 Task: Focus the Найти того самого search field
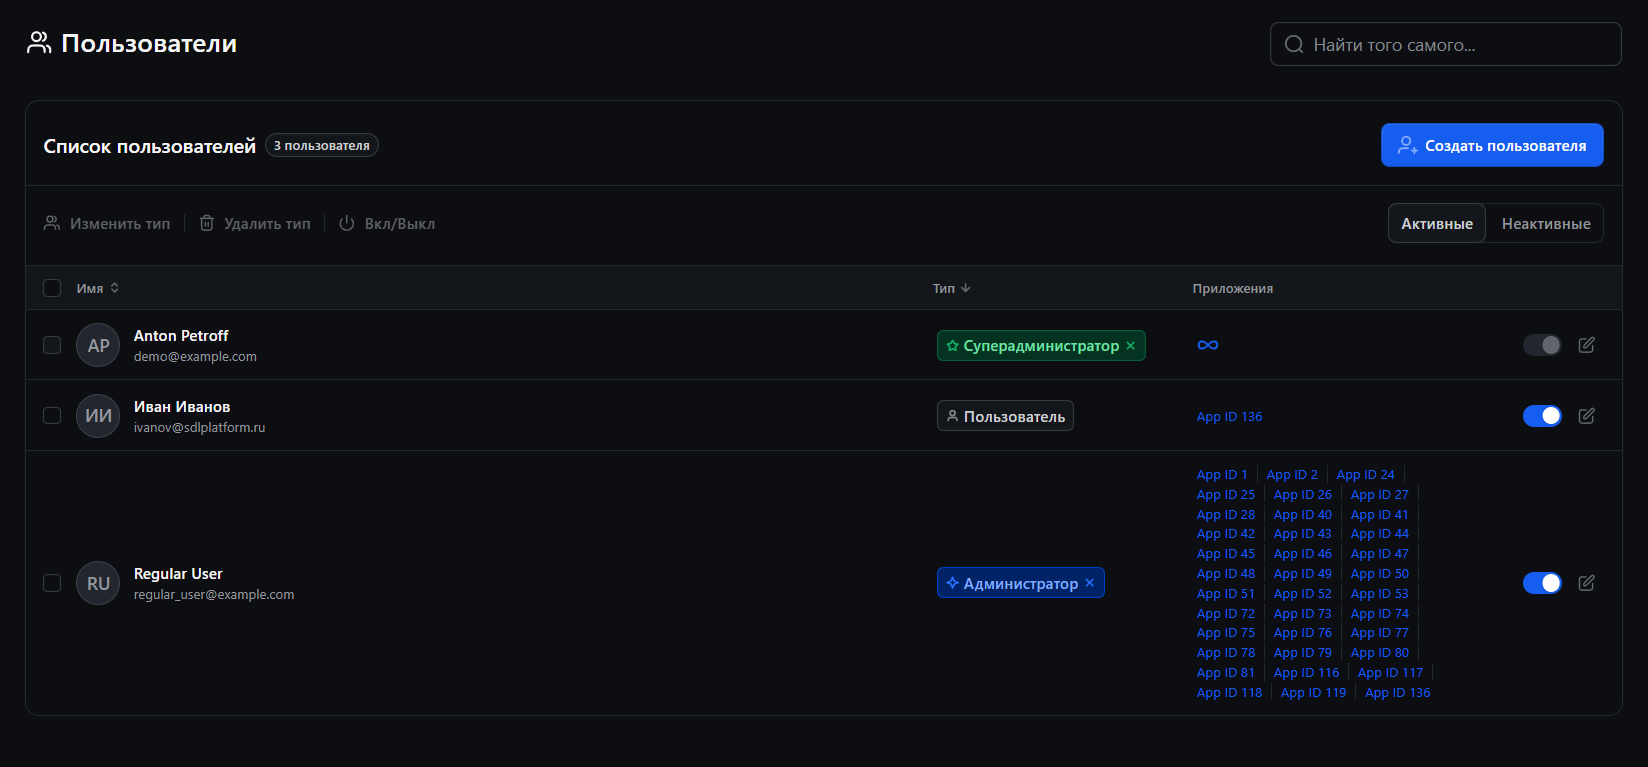(x=1445, y=44)
